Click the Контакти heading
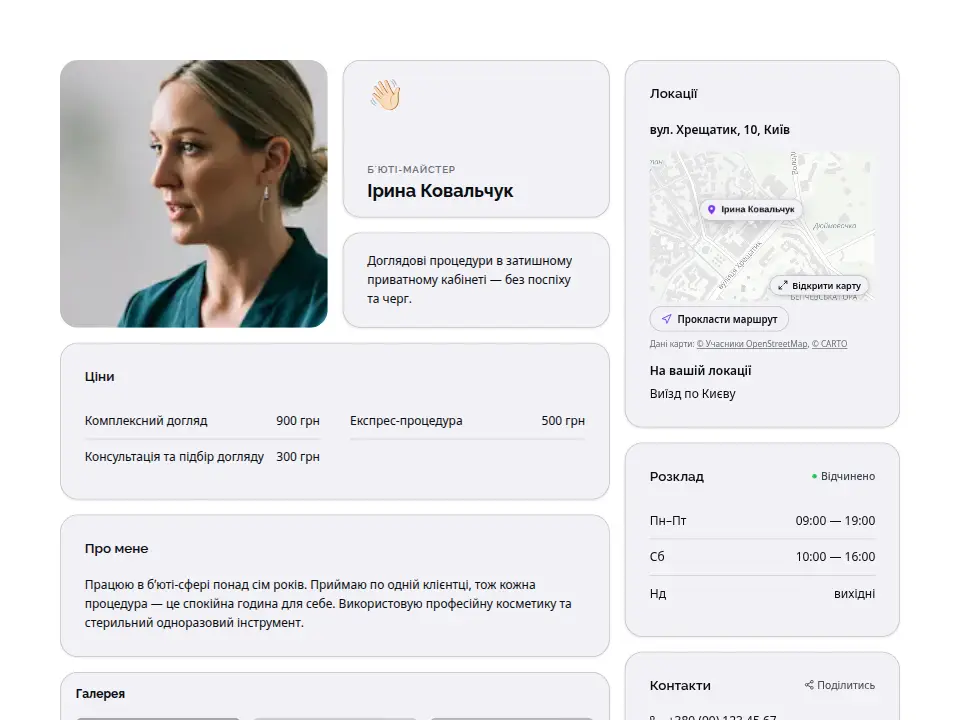 click(x=680, y=686)
